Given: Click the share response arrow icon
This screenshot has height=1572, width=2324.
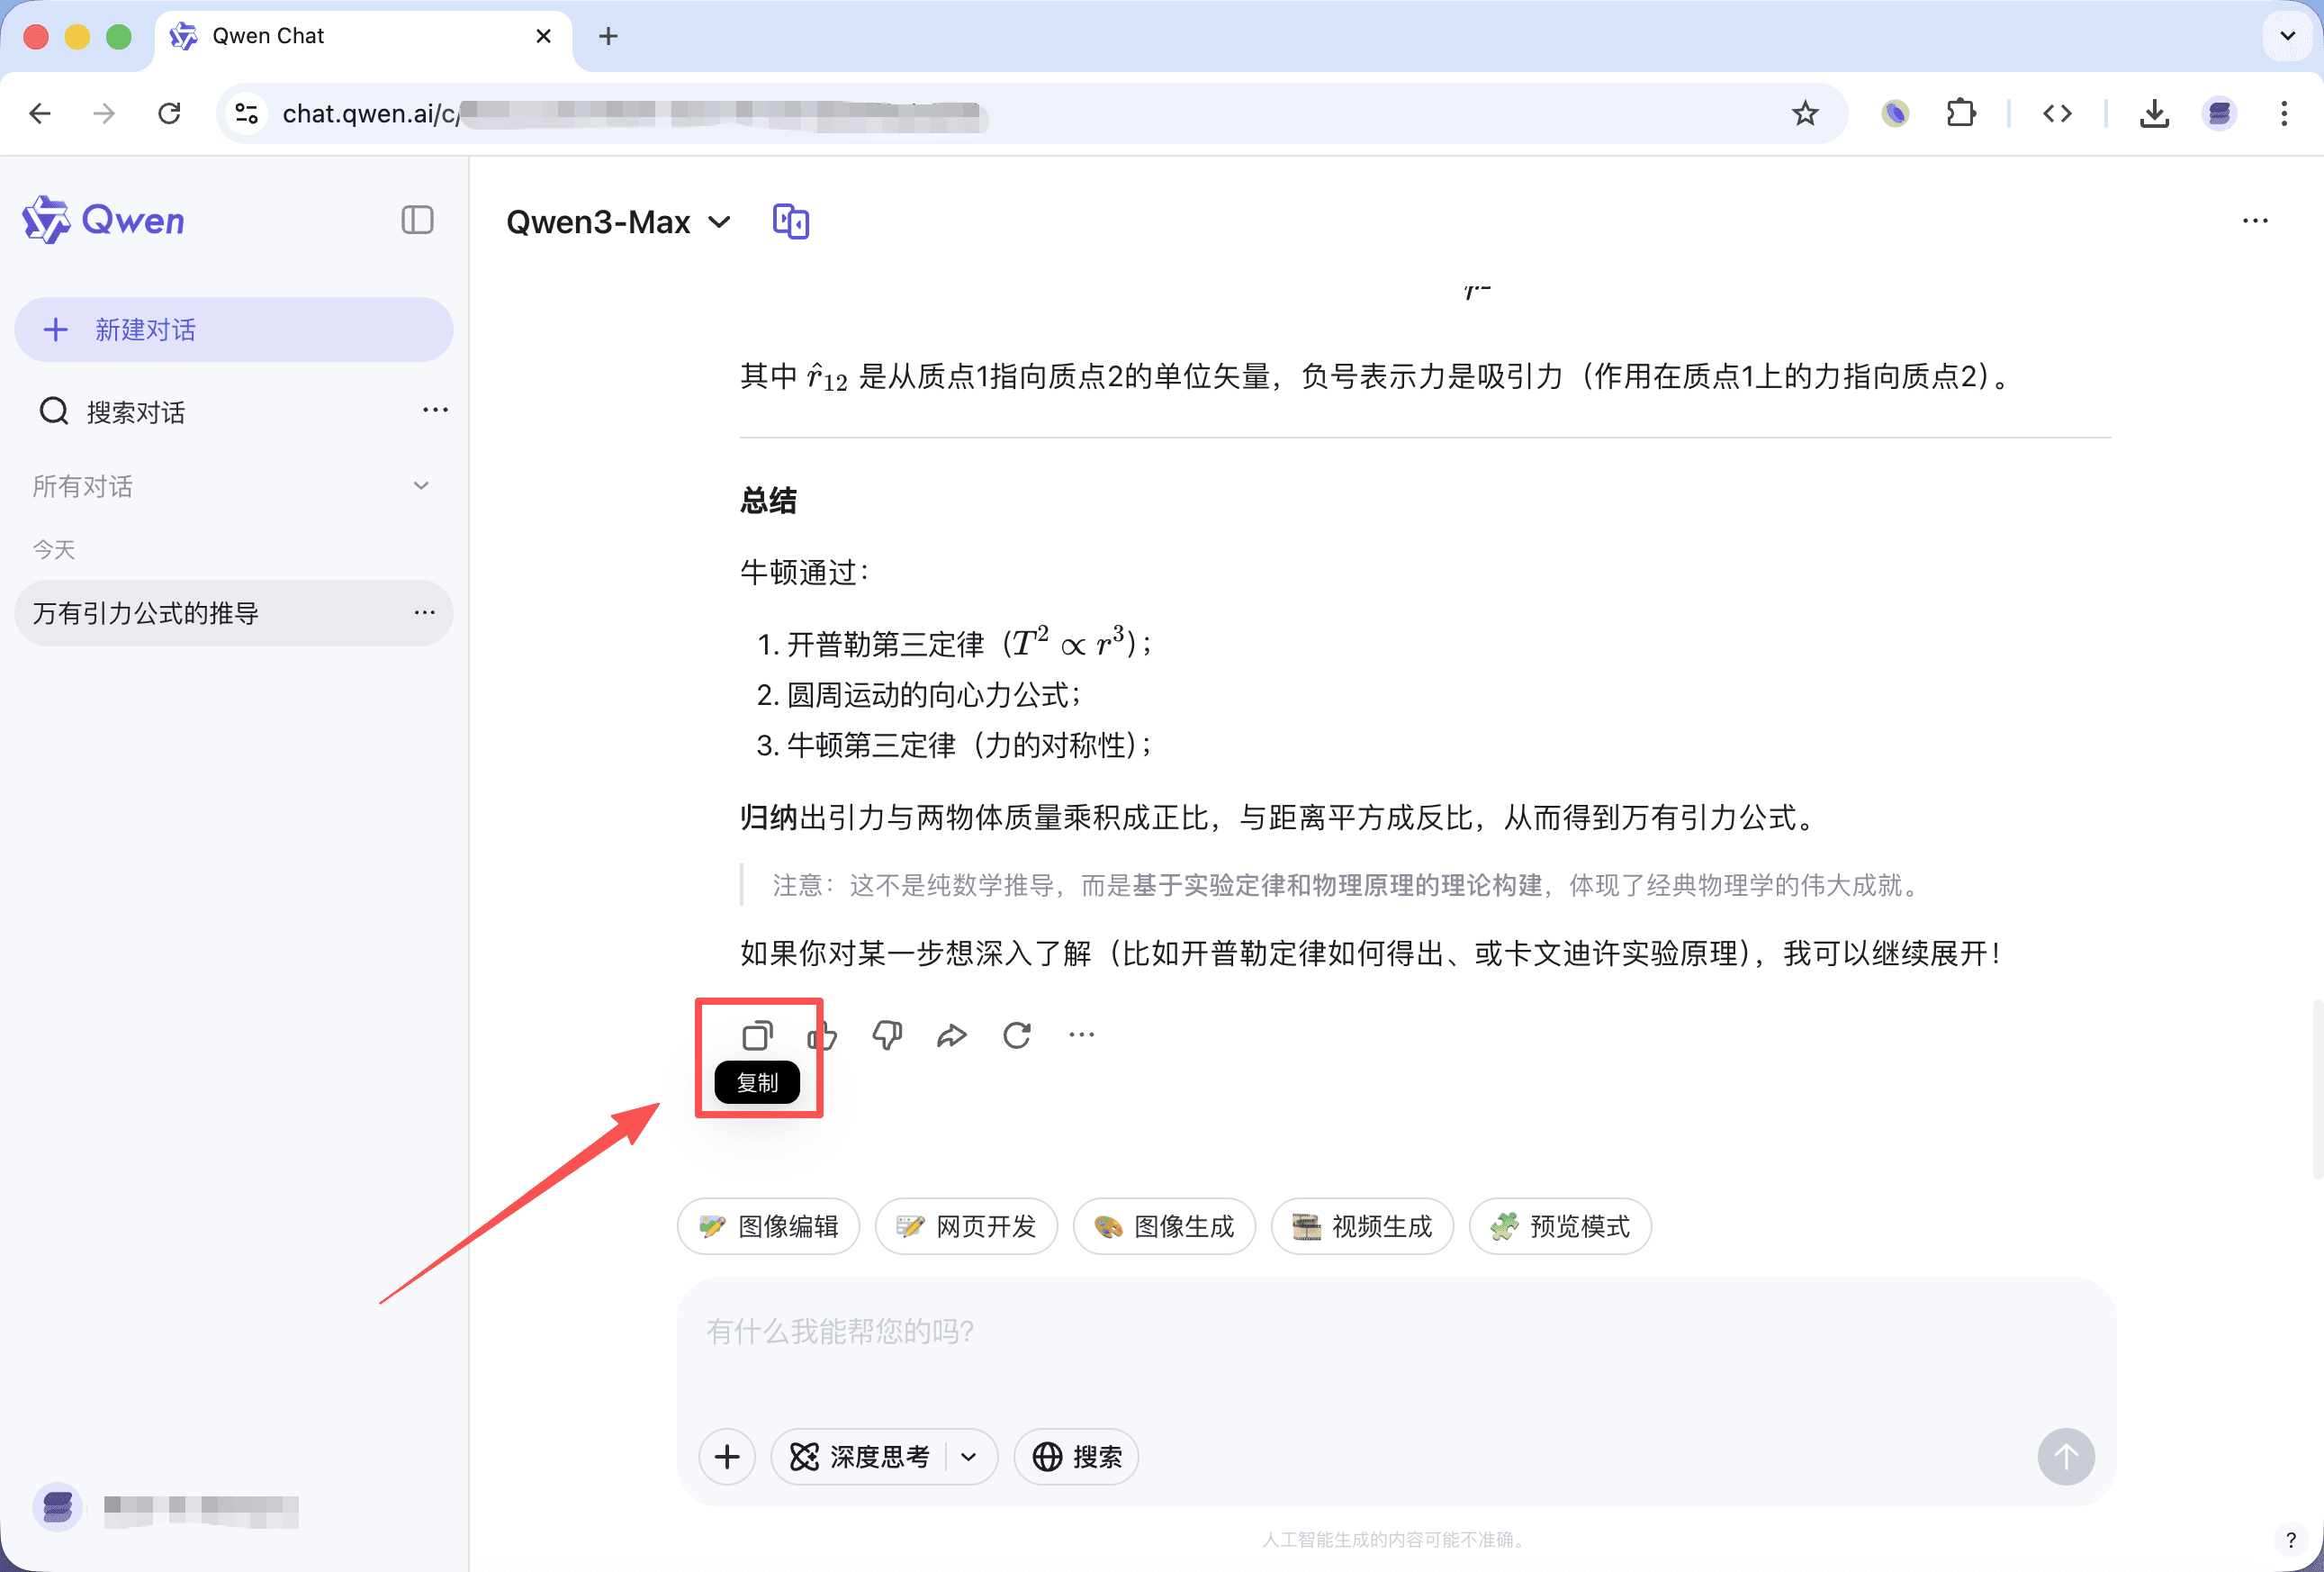Looking at the screenshot, I should pos(951,1035).
